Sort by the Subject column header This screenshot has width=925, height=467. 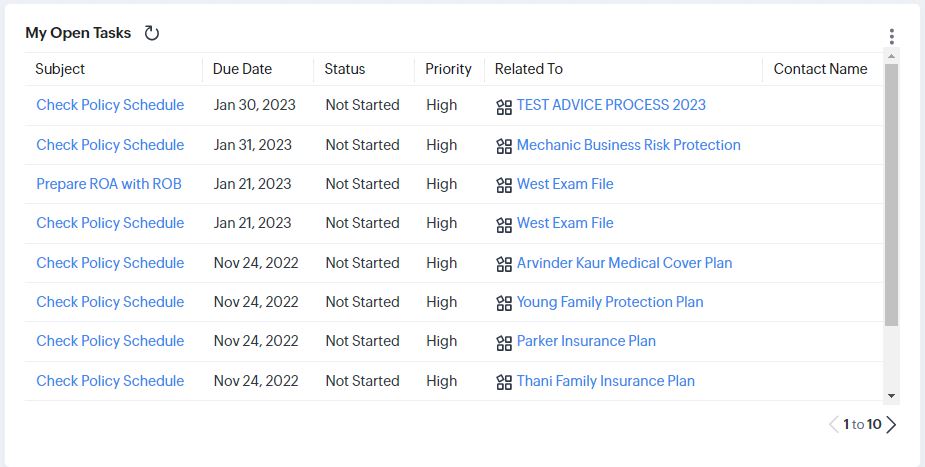pos(60,69)
